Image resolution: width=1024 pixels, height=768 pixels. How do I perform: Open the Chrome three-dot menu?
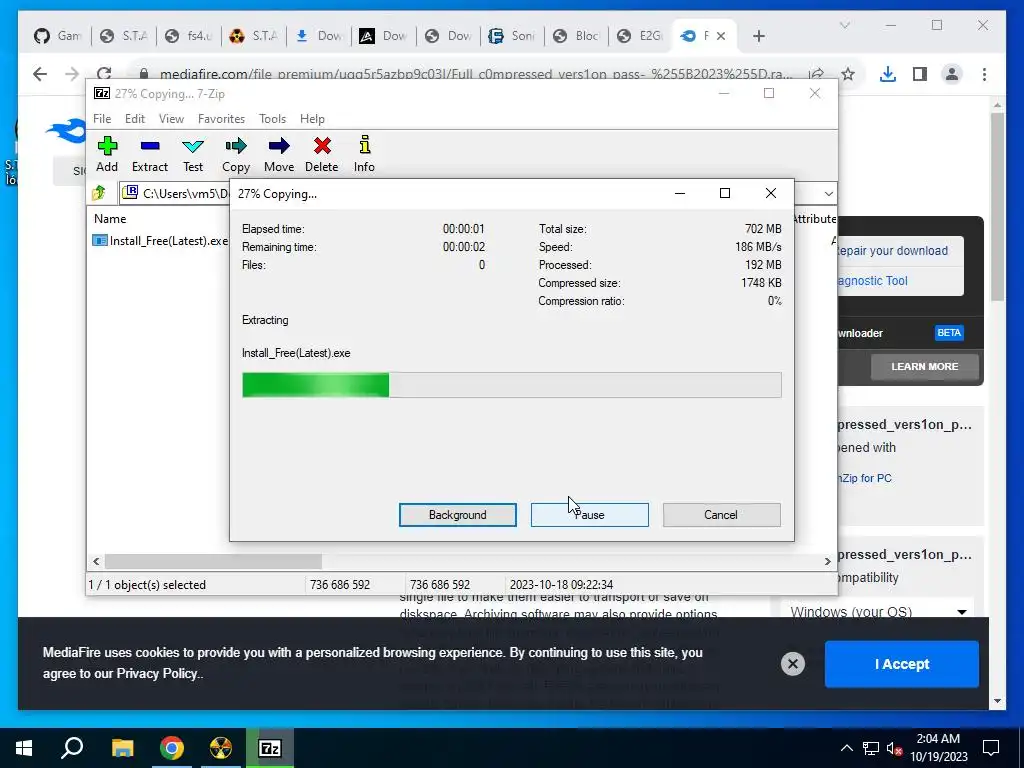[x=984, y=74]
